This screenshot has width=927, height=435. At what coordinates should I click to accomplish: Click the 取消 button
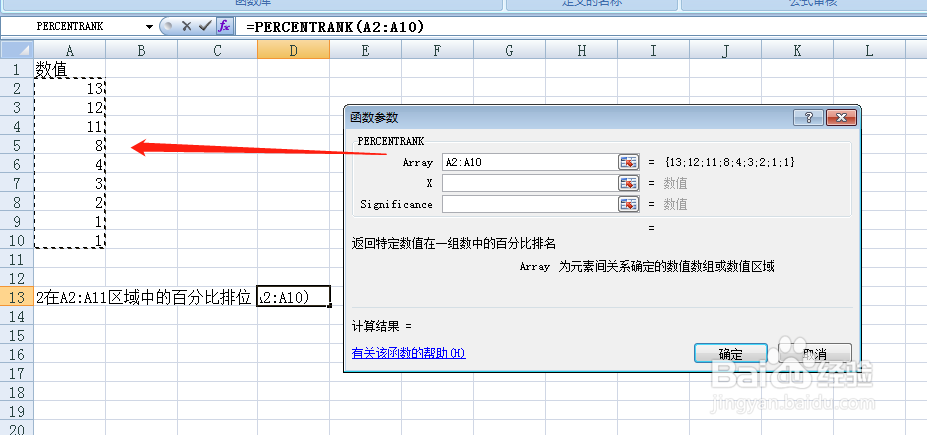815,354
